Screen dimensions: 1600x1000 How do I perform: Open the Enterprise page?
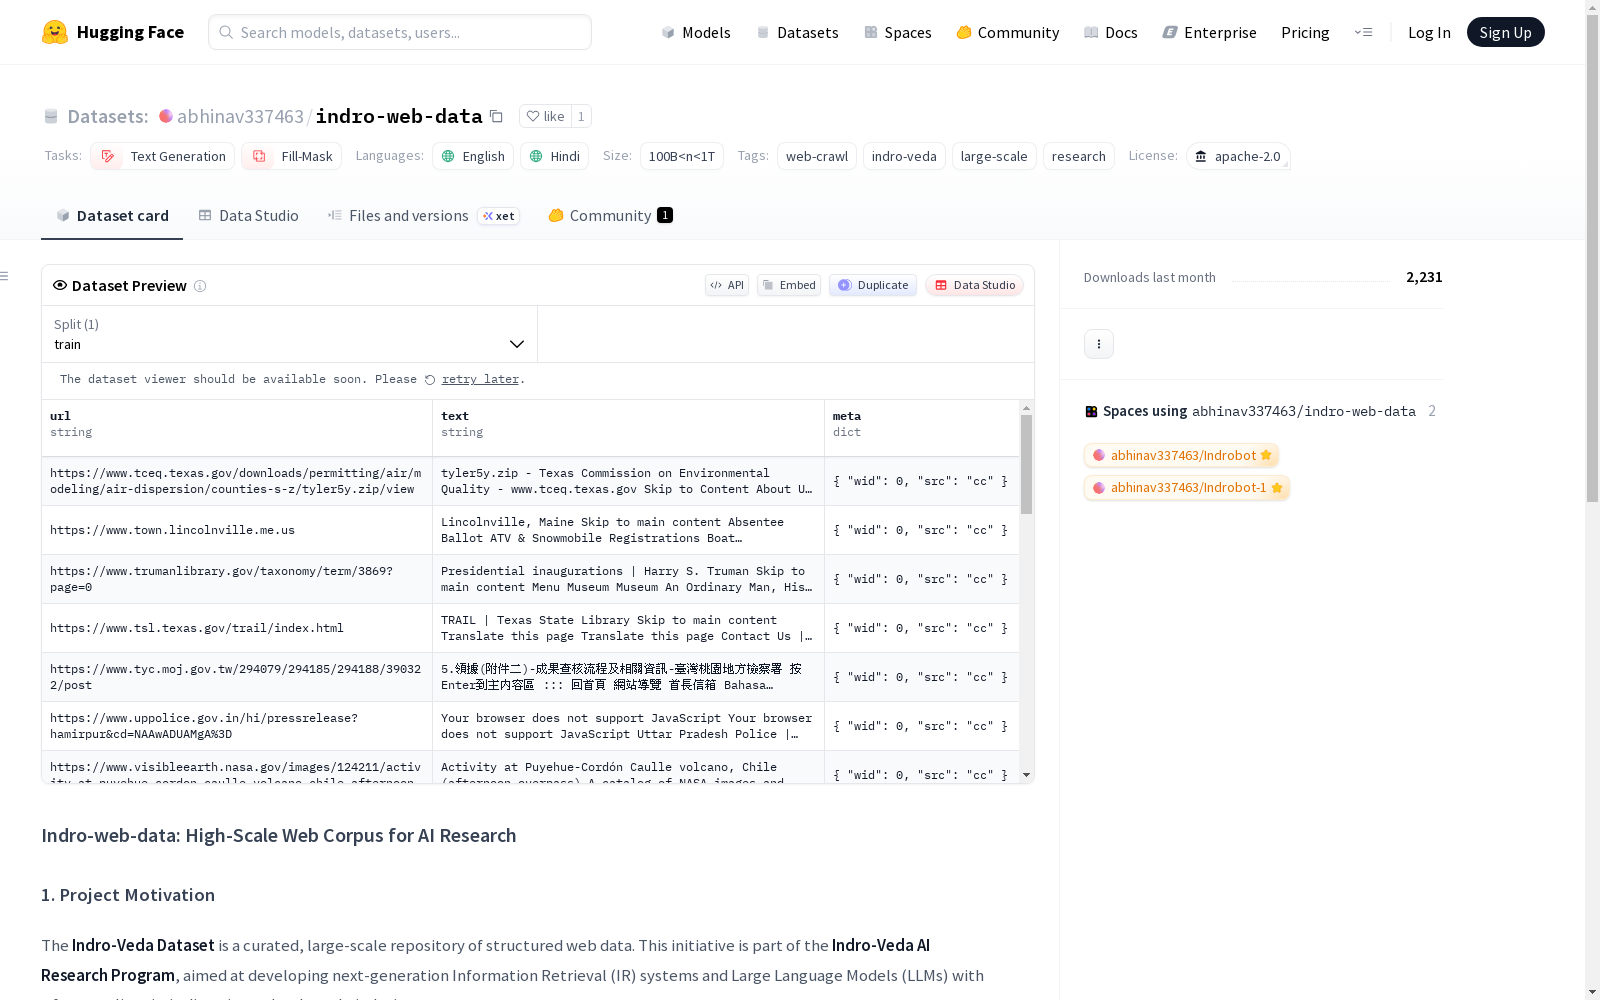tap(1210, 32)
